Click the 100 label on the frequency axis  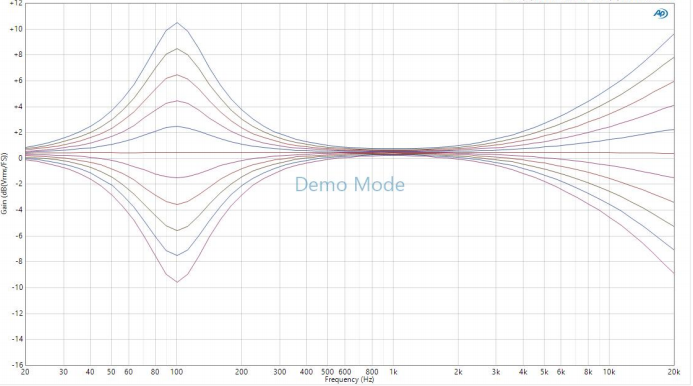click(x=176, y=372)
